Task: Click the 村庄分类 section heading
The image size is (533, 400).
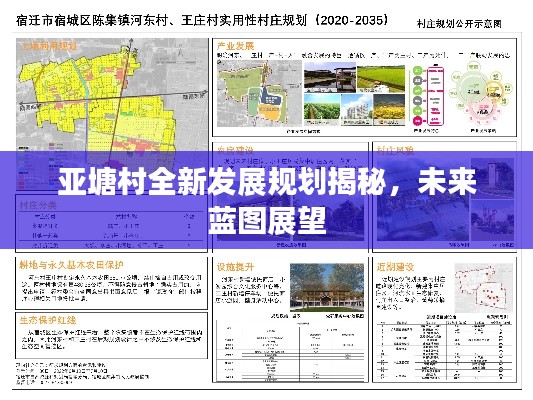Action: [38, 205]
